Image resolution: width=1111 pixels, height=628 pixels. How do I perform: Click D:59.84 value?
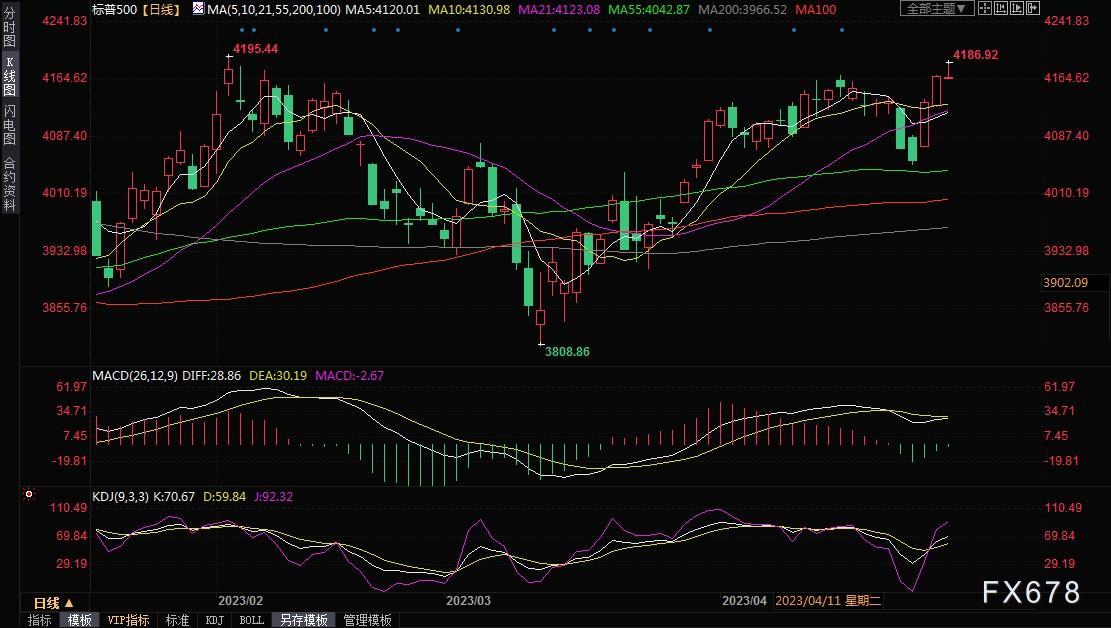click(x=225, y=496)
